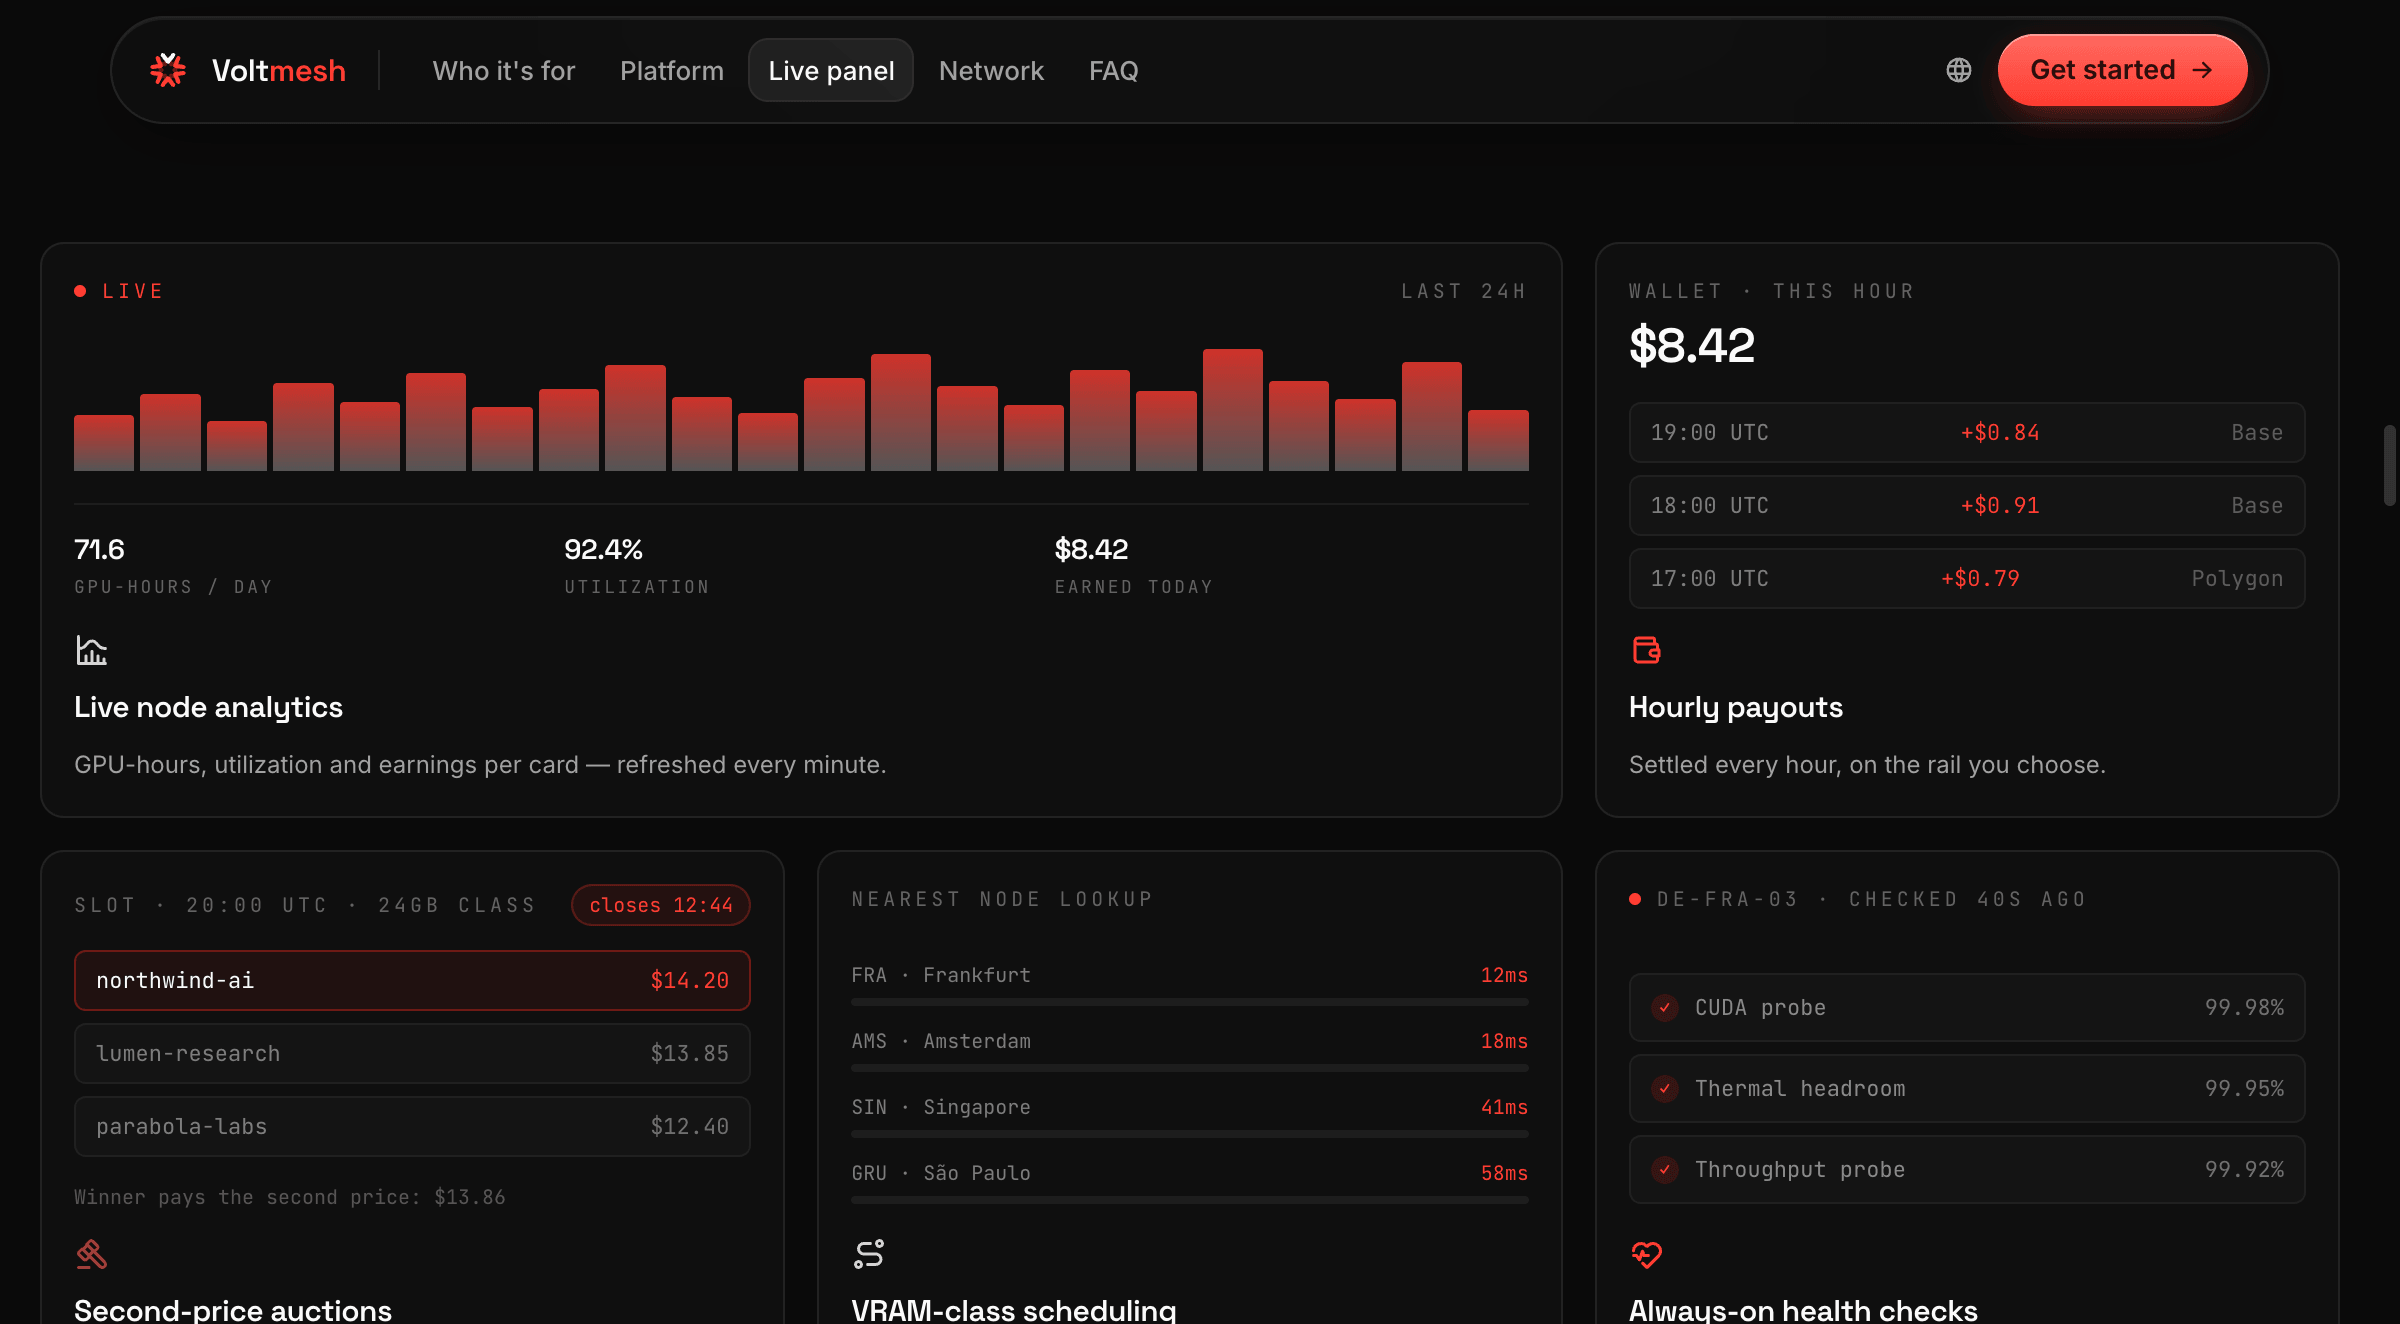This screenshot has height=1324, width=2400.
Task: Click the Winner pays second price note
Action: [x=290, y=1197]
